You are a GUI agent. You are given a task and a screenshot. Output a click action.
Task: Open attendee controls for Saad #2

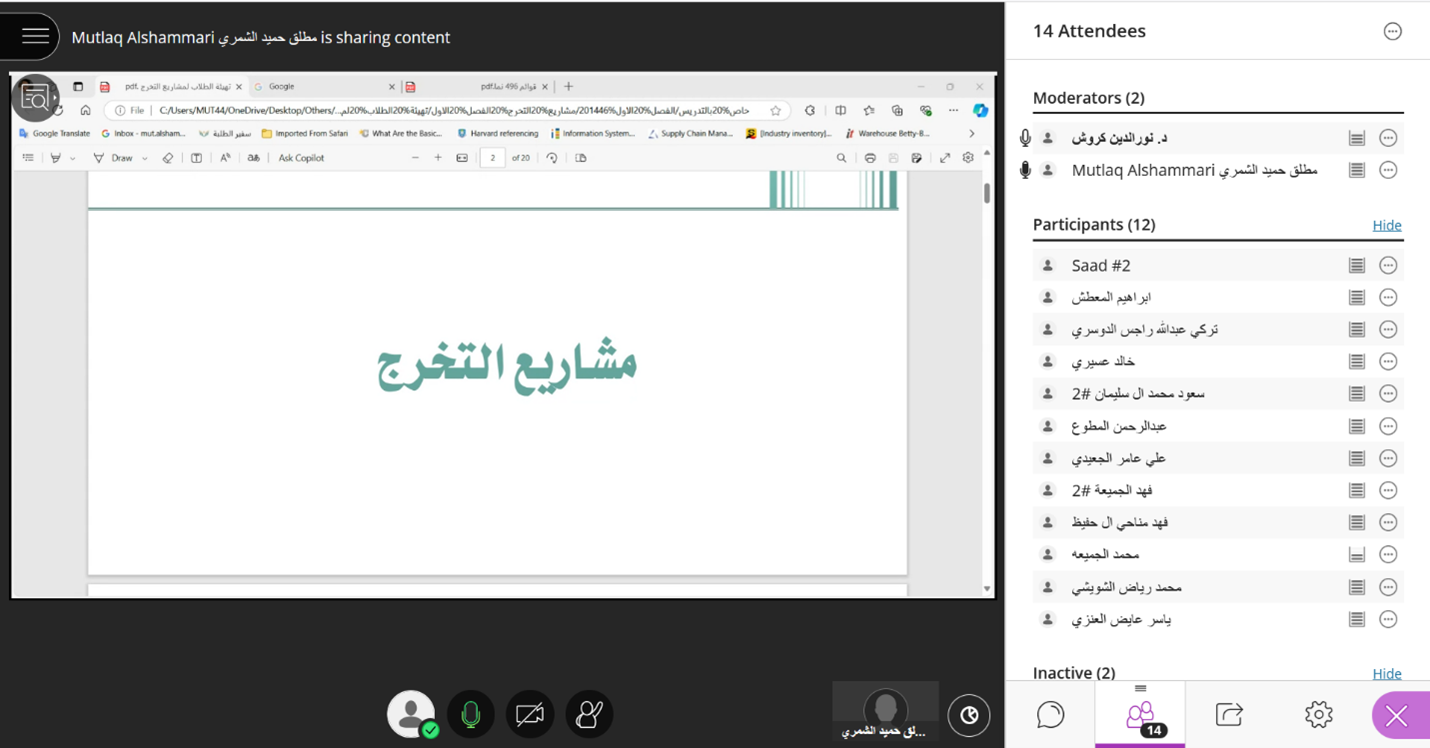[1388, 266]
